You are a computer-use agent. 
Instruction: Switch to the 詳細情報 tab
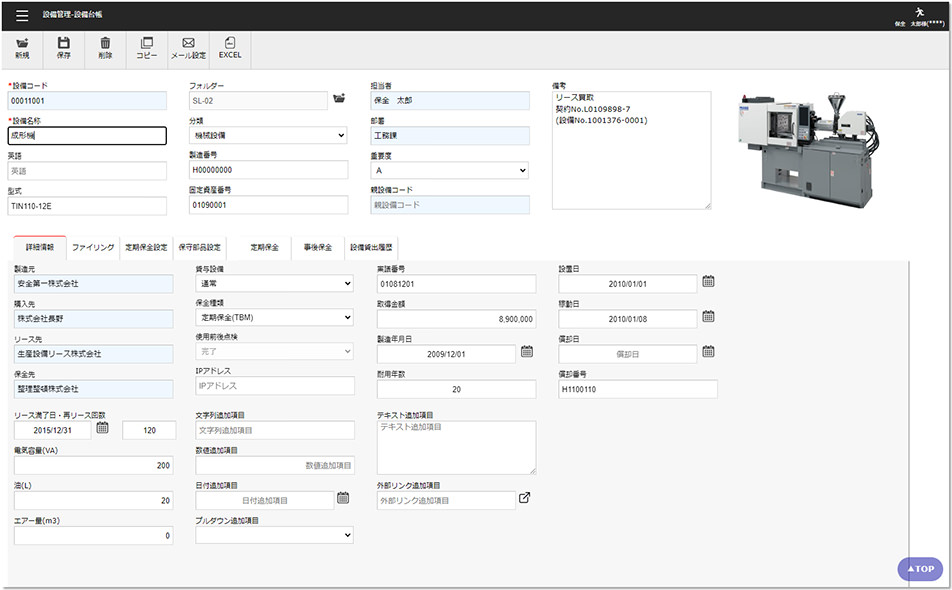tap(39, 248)
